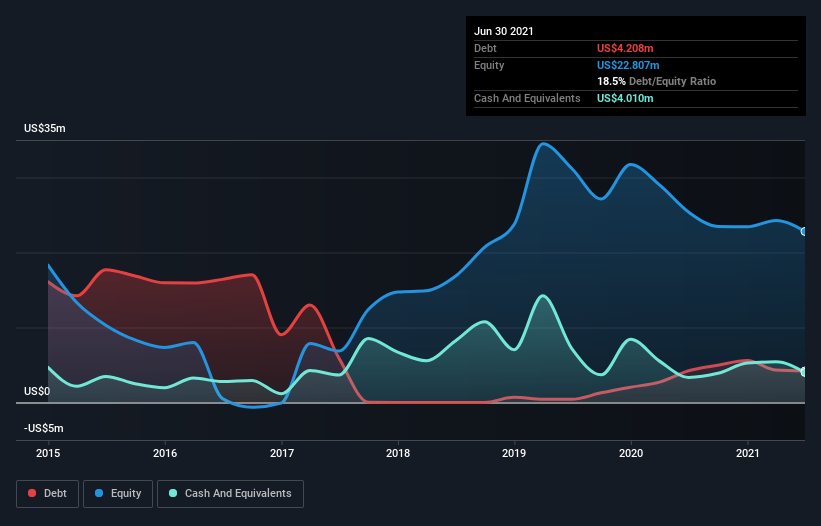821x526 pixels.
Task: Click the 2019 x-axis label
Action: 514,453
